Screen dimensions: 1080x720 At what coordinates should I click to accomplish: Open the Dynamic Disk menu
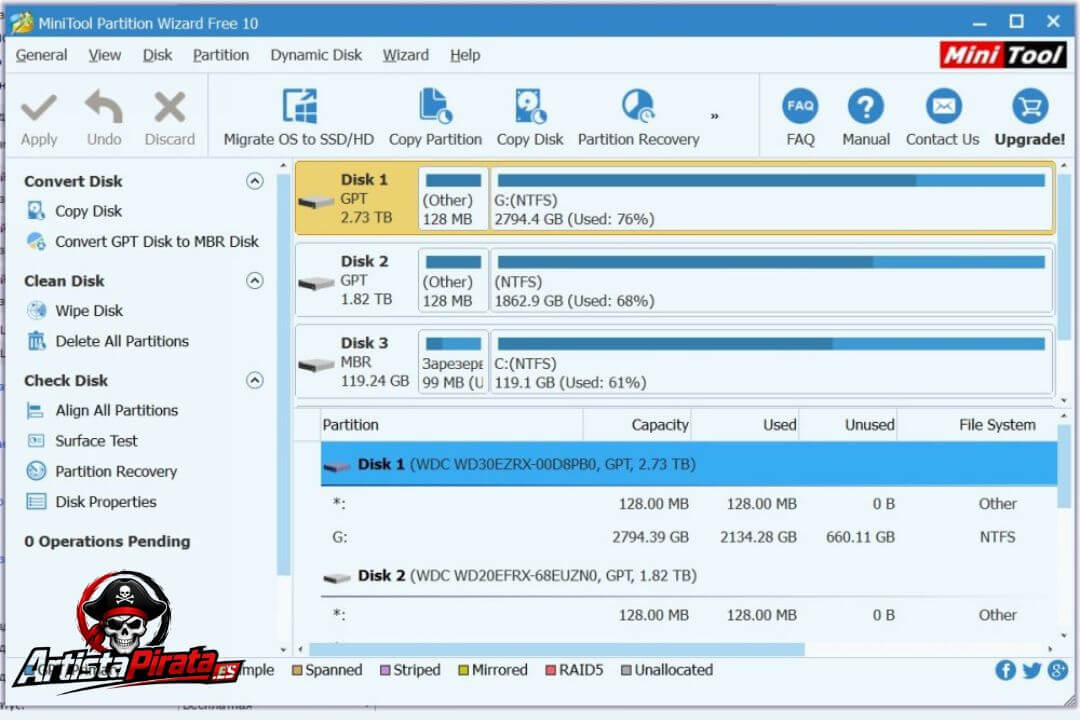point(316,55)
